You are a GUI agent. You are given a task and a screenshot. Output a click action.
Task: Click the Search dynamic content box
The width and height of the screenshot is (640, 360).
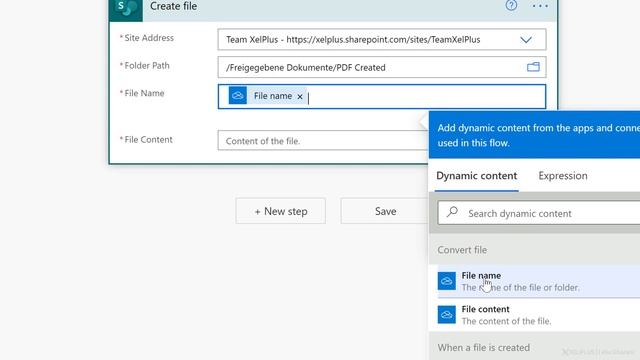(x=539, y=213)
